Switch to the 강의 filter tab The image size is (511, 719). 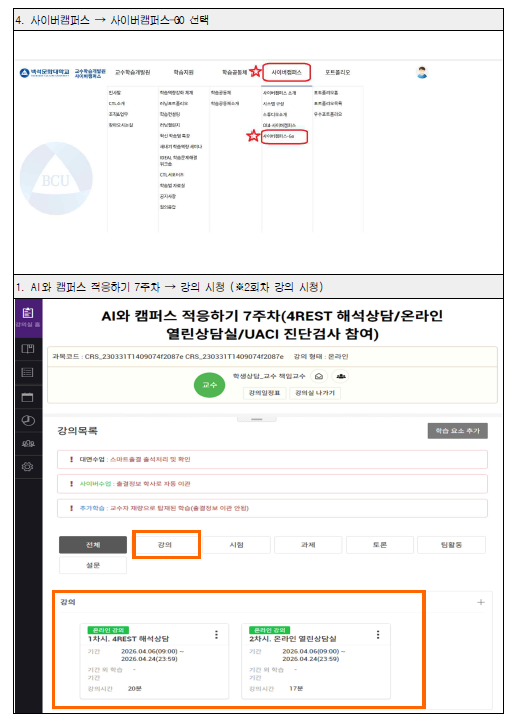[165, 545]
